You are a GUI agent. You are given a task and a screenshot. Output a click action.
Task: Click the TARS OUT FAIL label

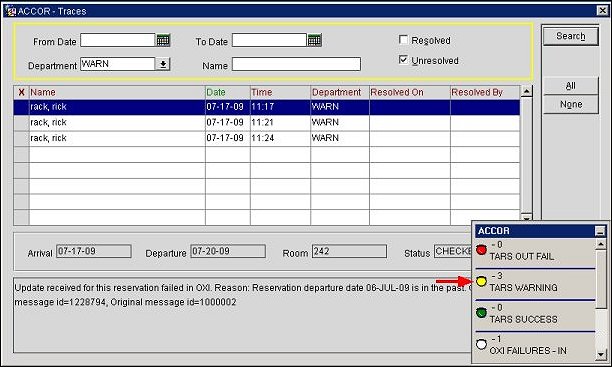pos(522,257)
